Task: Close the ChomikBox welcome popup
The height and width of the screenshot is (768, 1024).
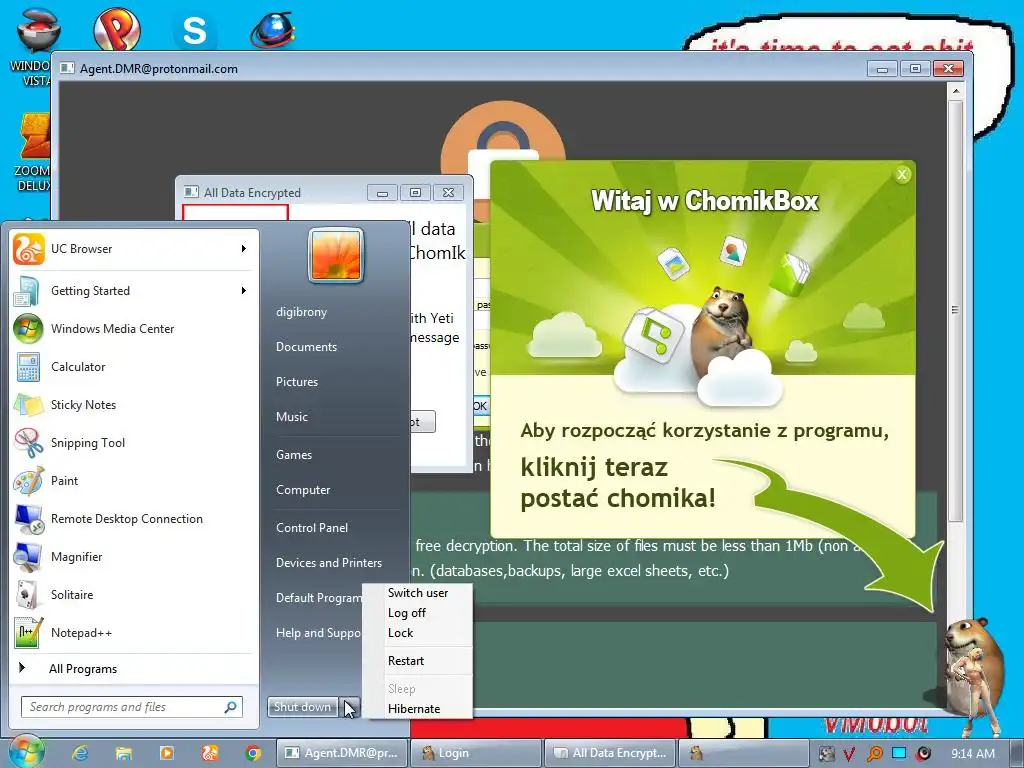Action: tap(902, 174)
